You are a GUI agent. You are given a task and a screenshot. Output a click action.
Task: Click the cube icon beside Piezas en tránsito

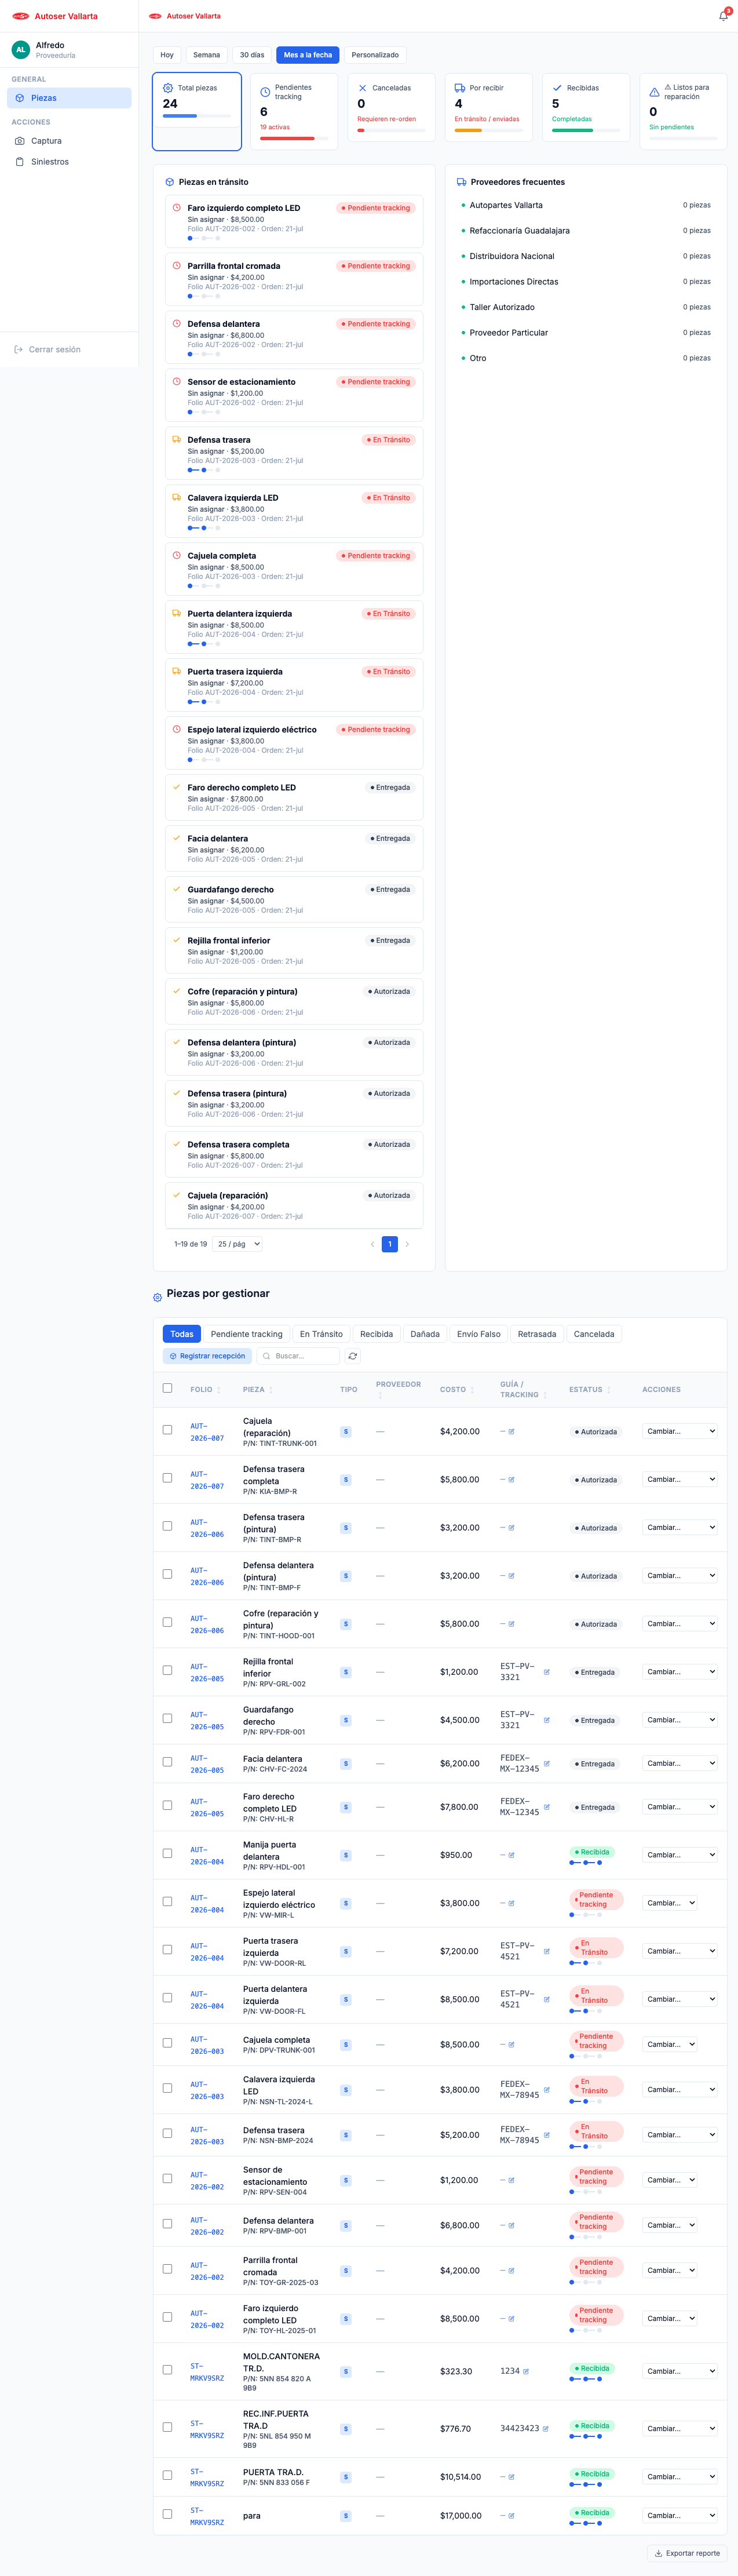point(169,182)
